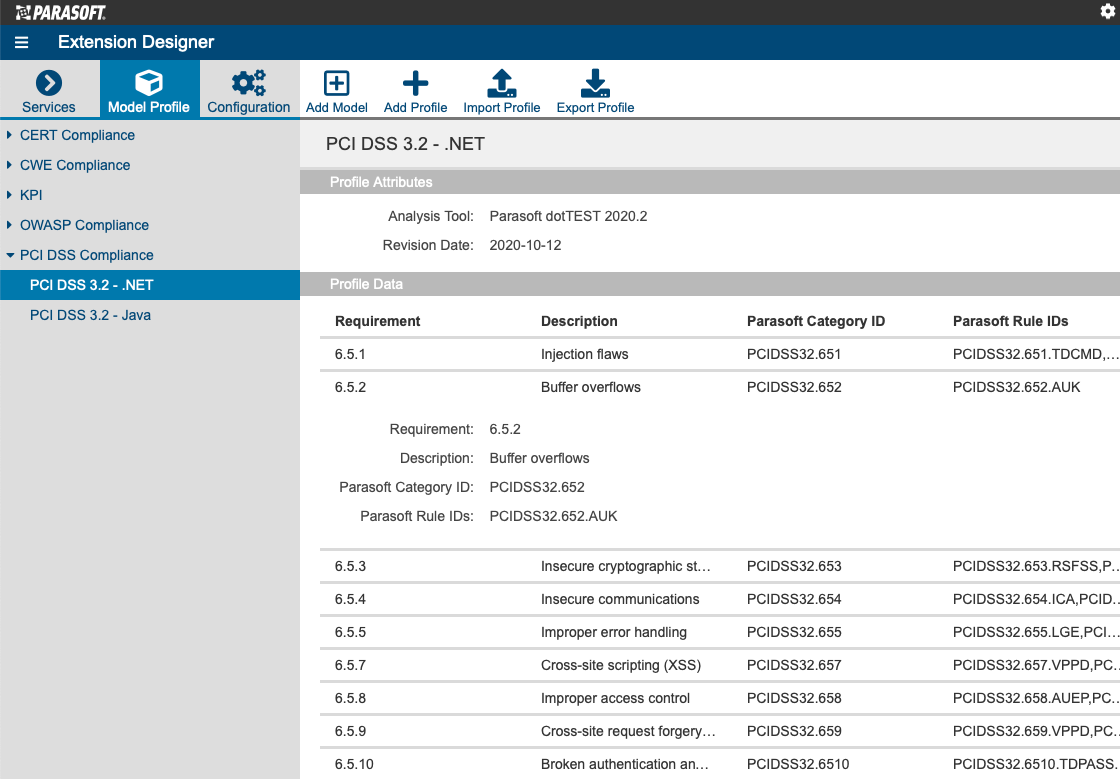Click the 2020-10-12 revision date
Screen dimensions: 1120x779
525,245
